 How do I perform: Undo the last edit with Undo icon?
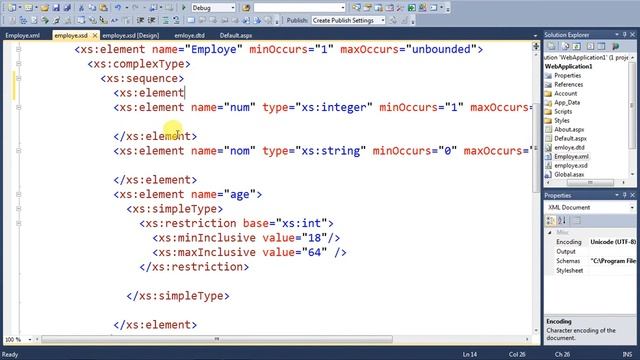(118, 8)
